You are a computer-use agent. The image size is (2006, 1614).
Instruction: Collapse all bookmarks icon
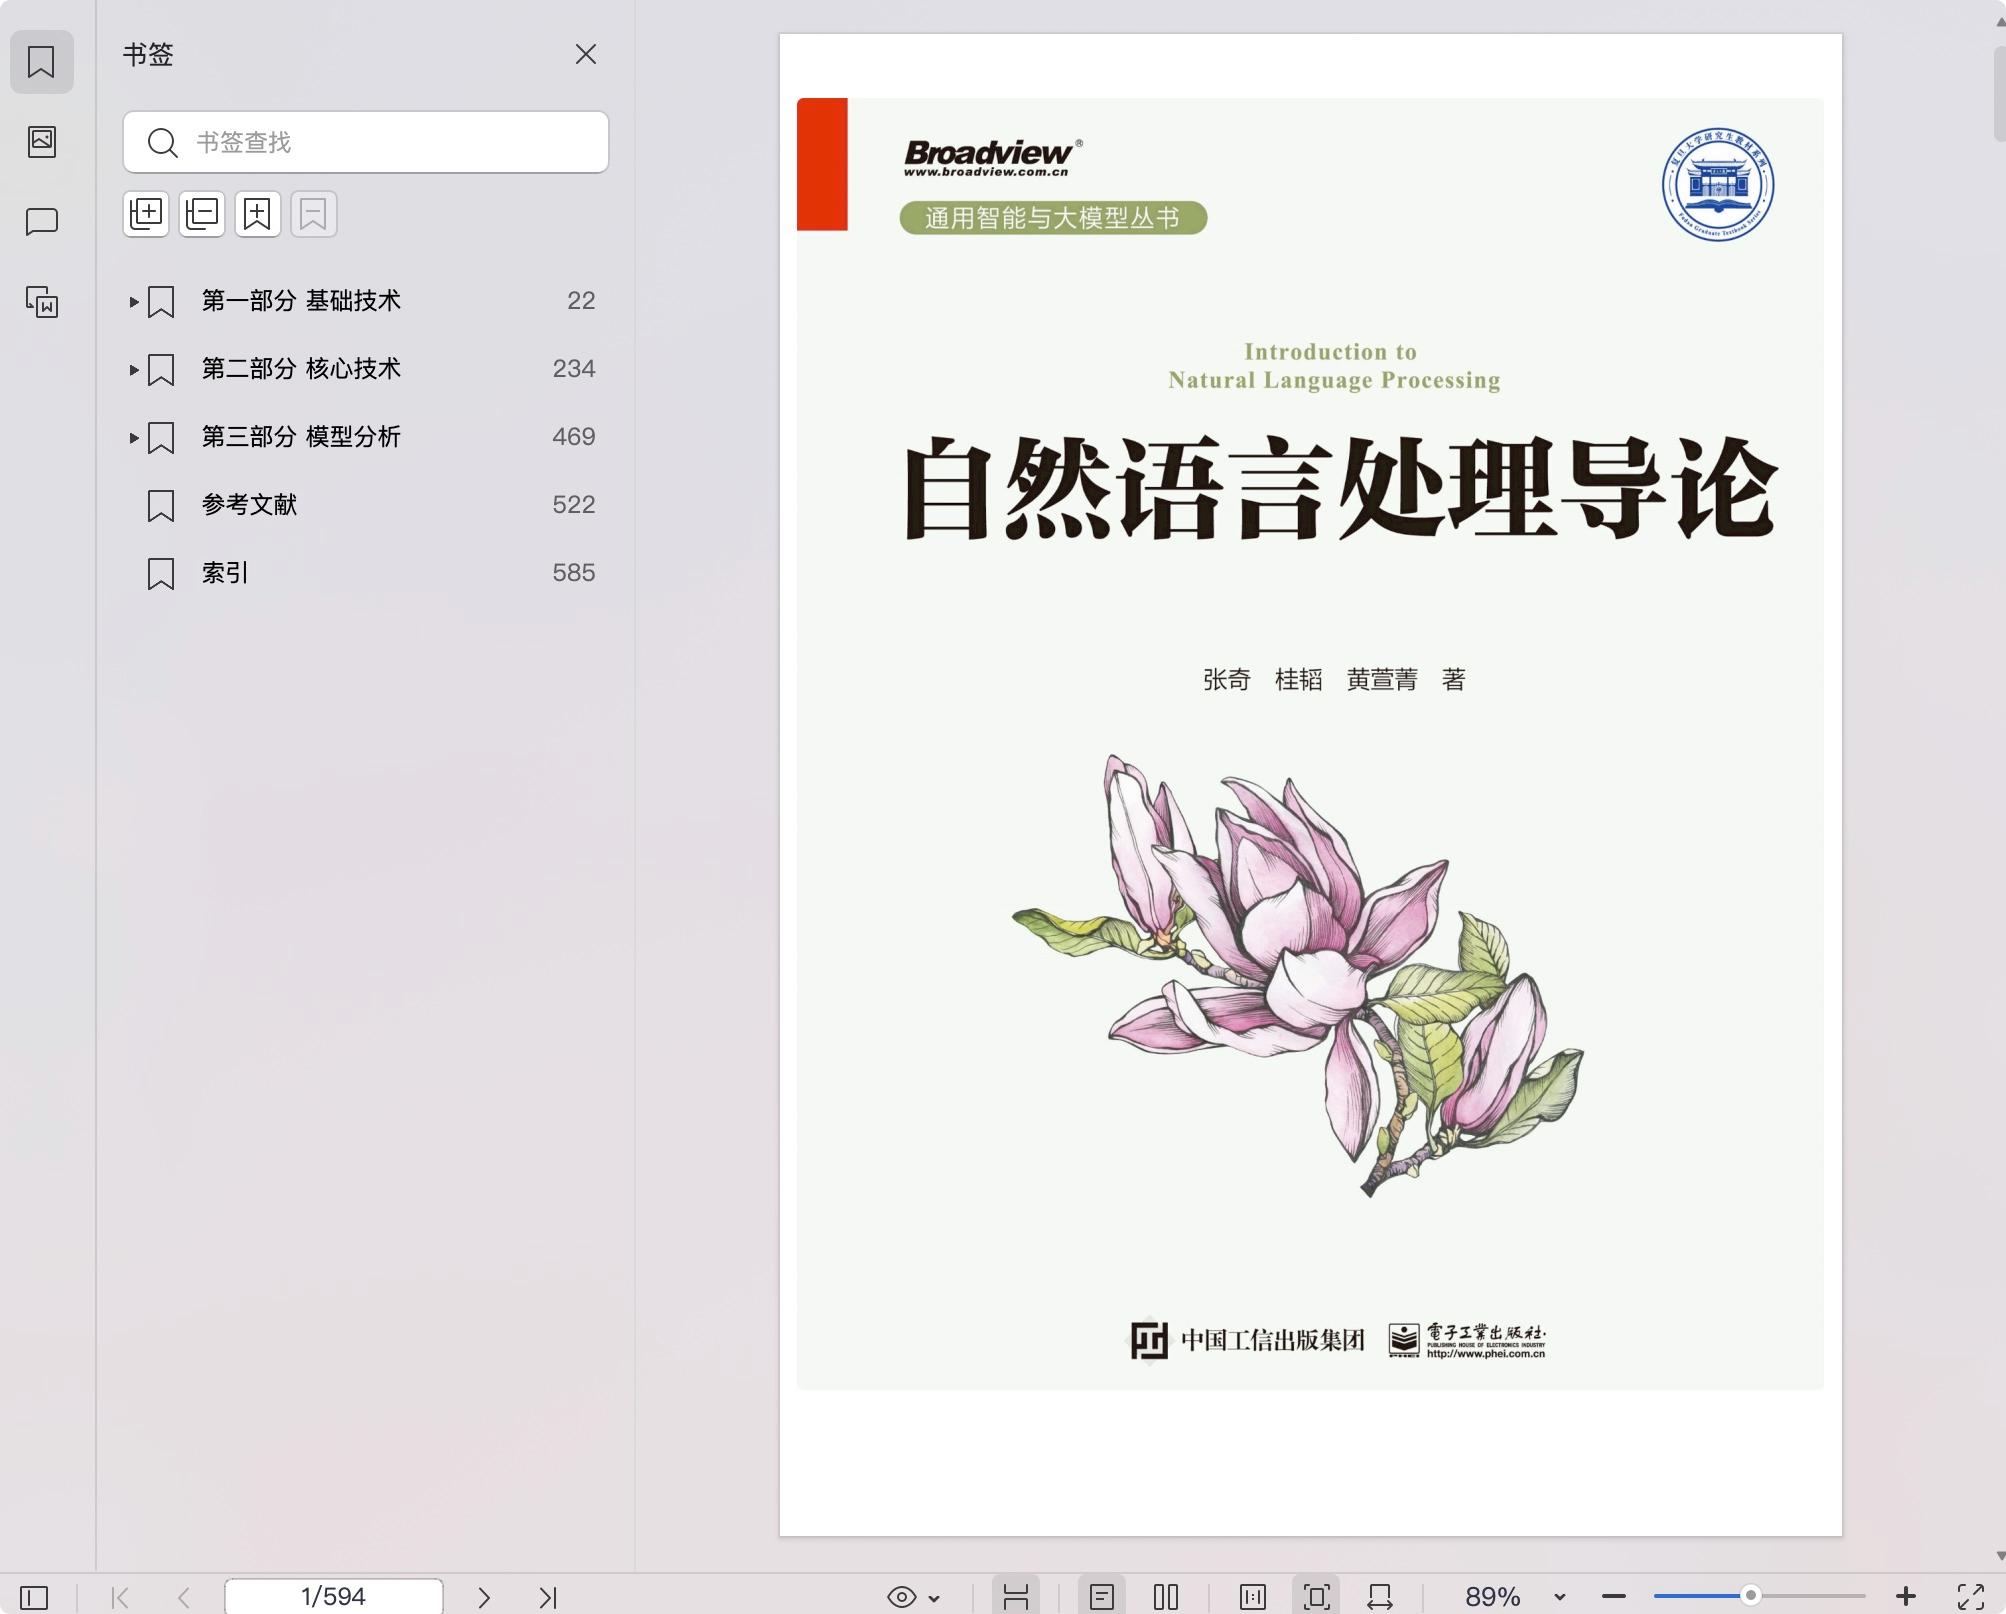pyautogui.click(x=202, y=214)
